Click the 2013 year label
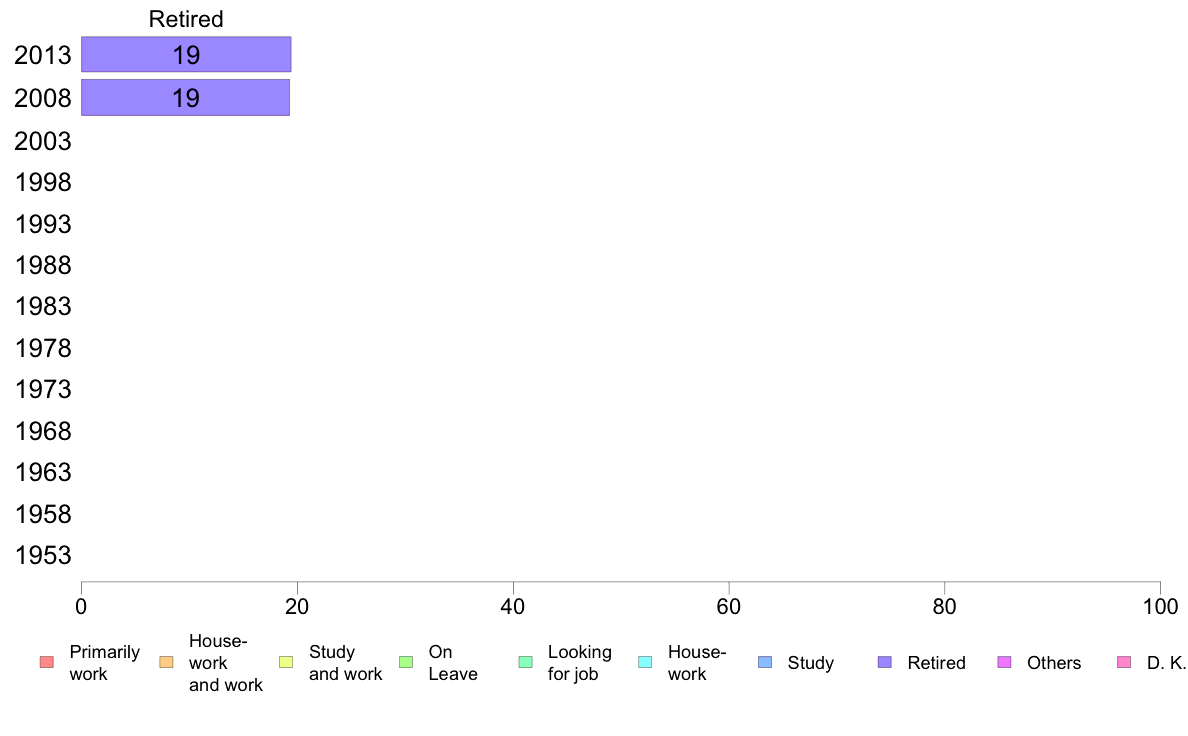 click(x=42, y=55)
